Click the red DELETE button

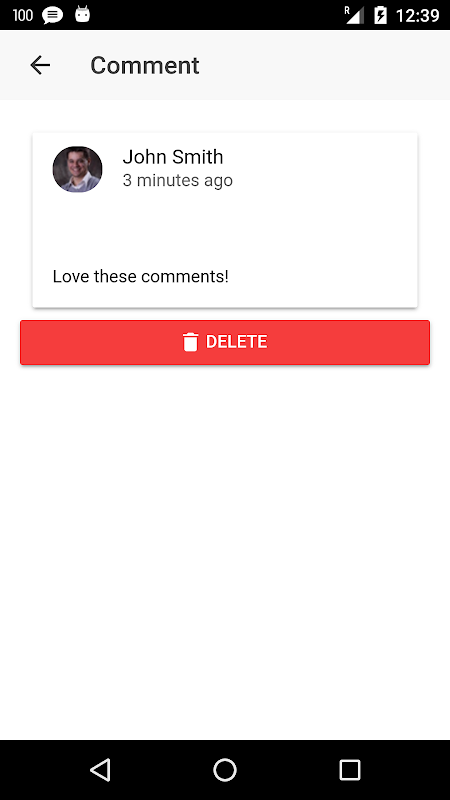pyautogui.click(x=225, y=342)
